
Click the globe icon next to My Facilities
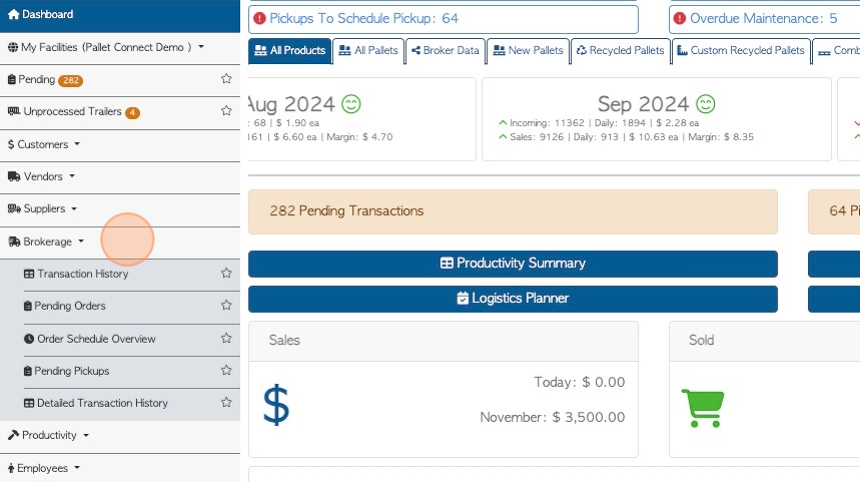[x=13, y=47]
